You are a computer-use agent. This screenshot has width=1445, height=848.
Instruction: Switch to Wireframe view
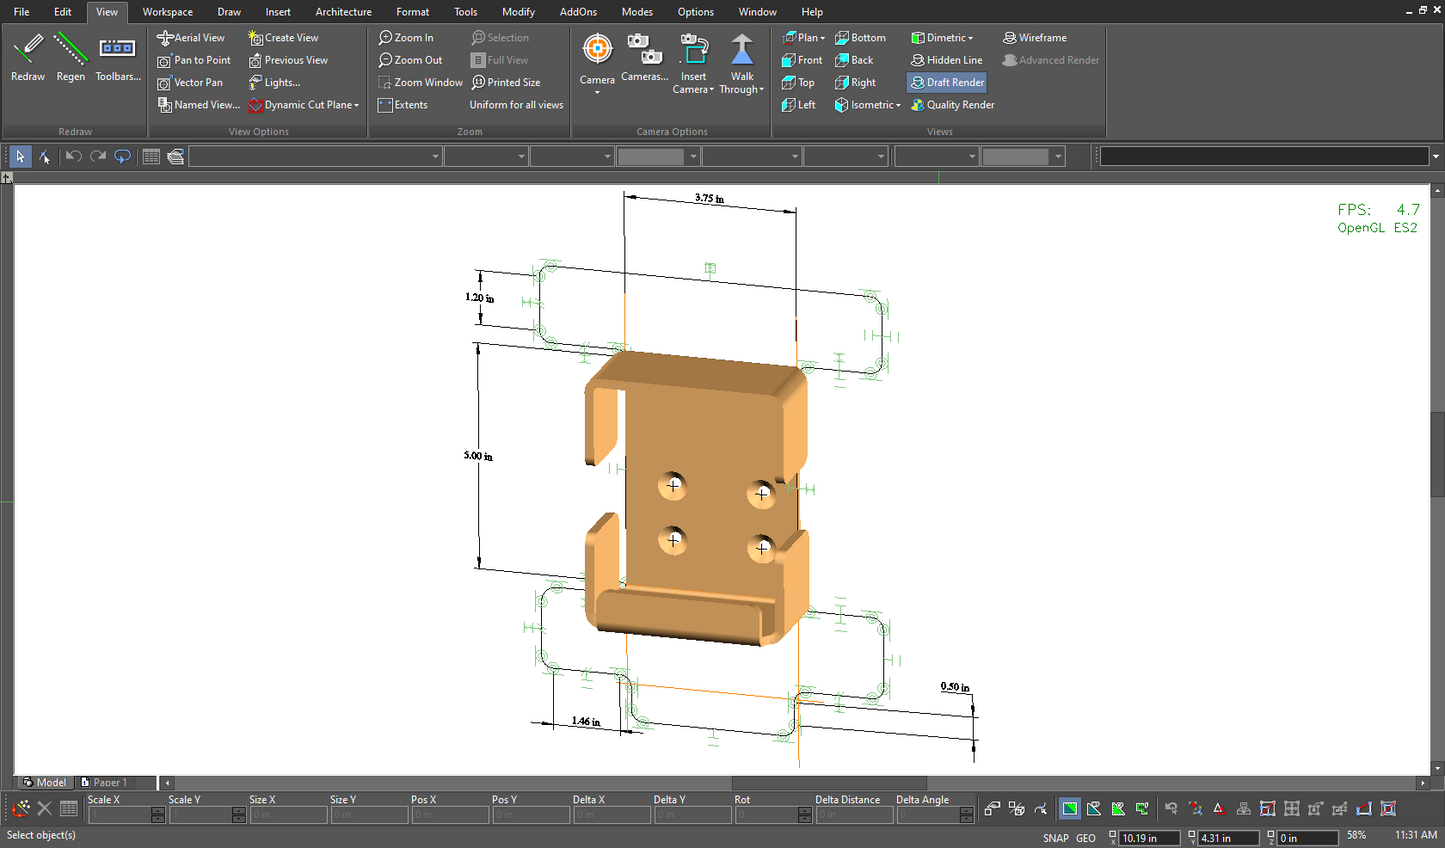pos(1035,37)
